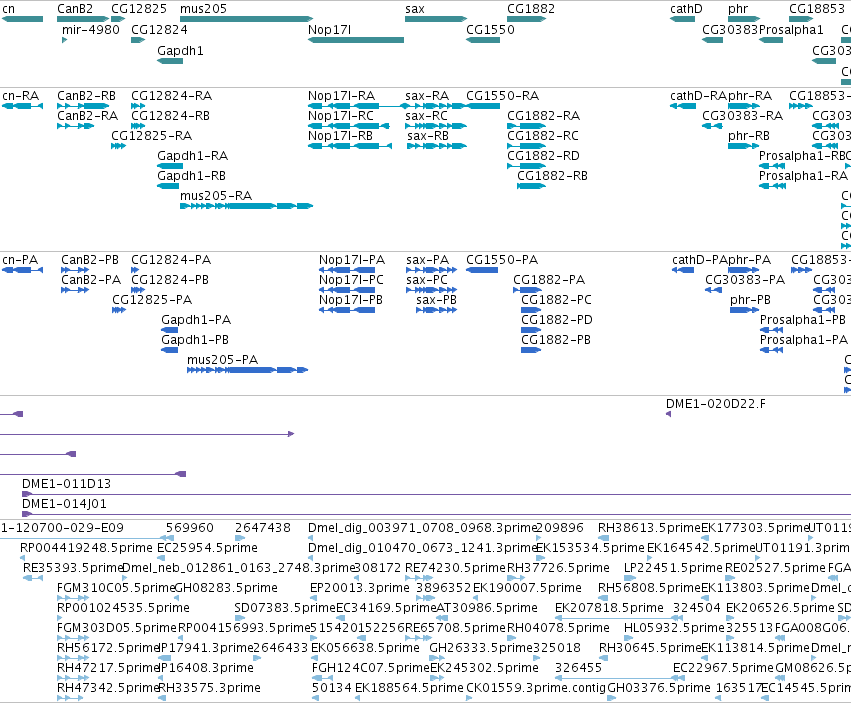Image resolution: width=851 pixels, height=703 pixels.
Task: Click the CG12825-RA transcript arrows
Action: 118,145
